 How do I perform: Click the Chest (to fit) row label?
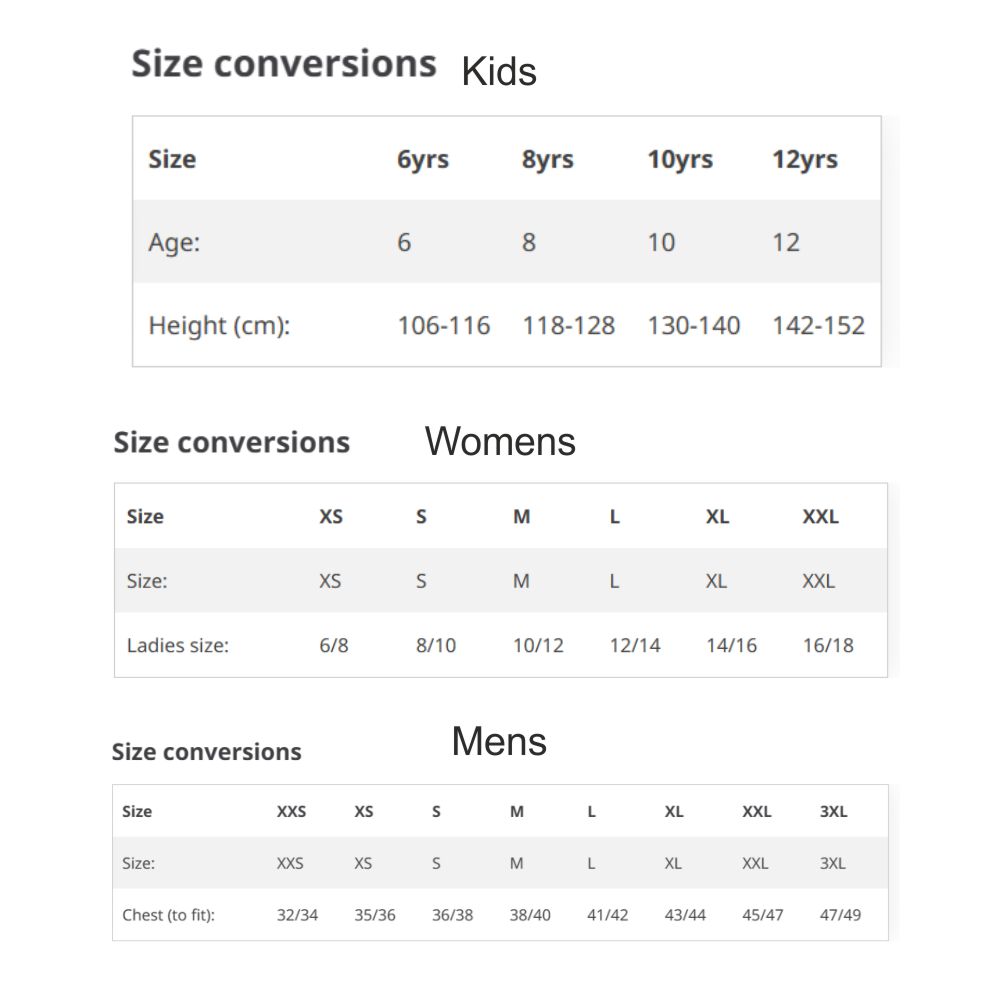coord(168,914)
